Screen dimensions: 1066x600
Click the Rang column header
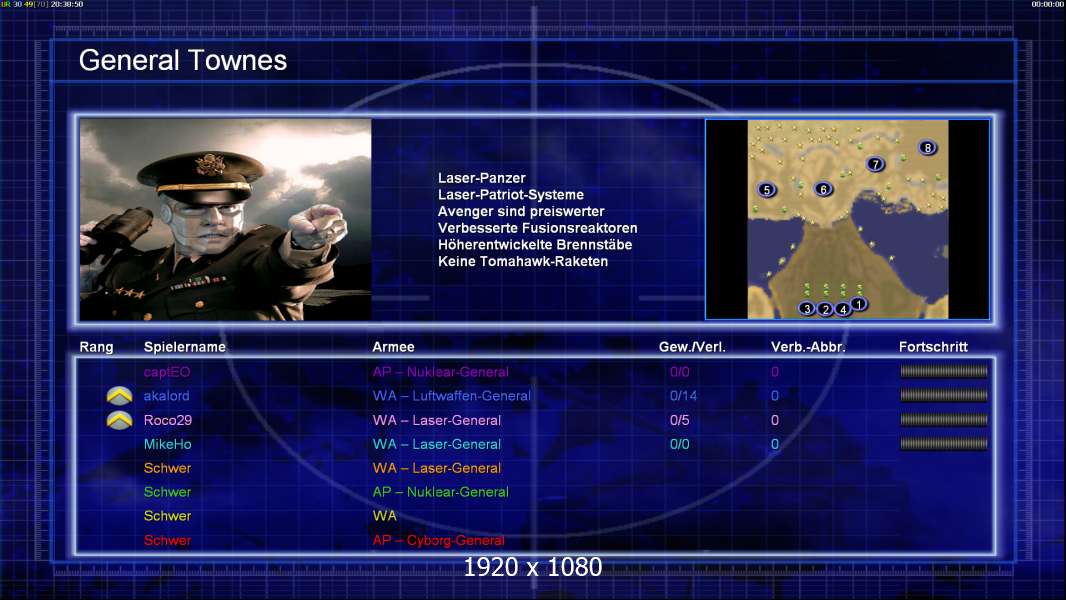[97, 347]
